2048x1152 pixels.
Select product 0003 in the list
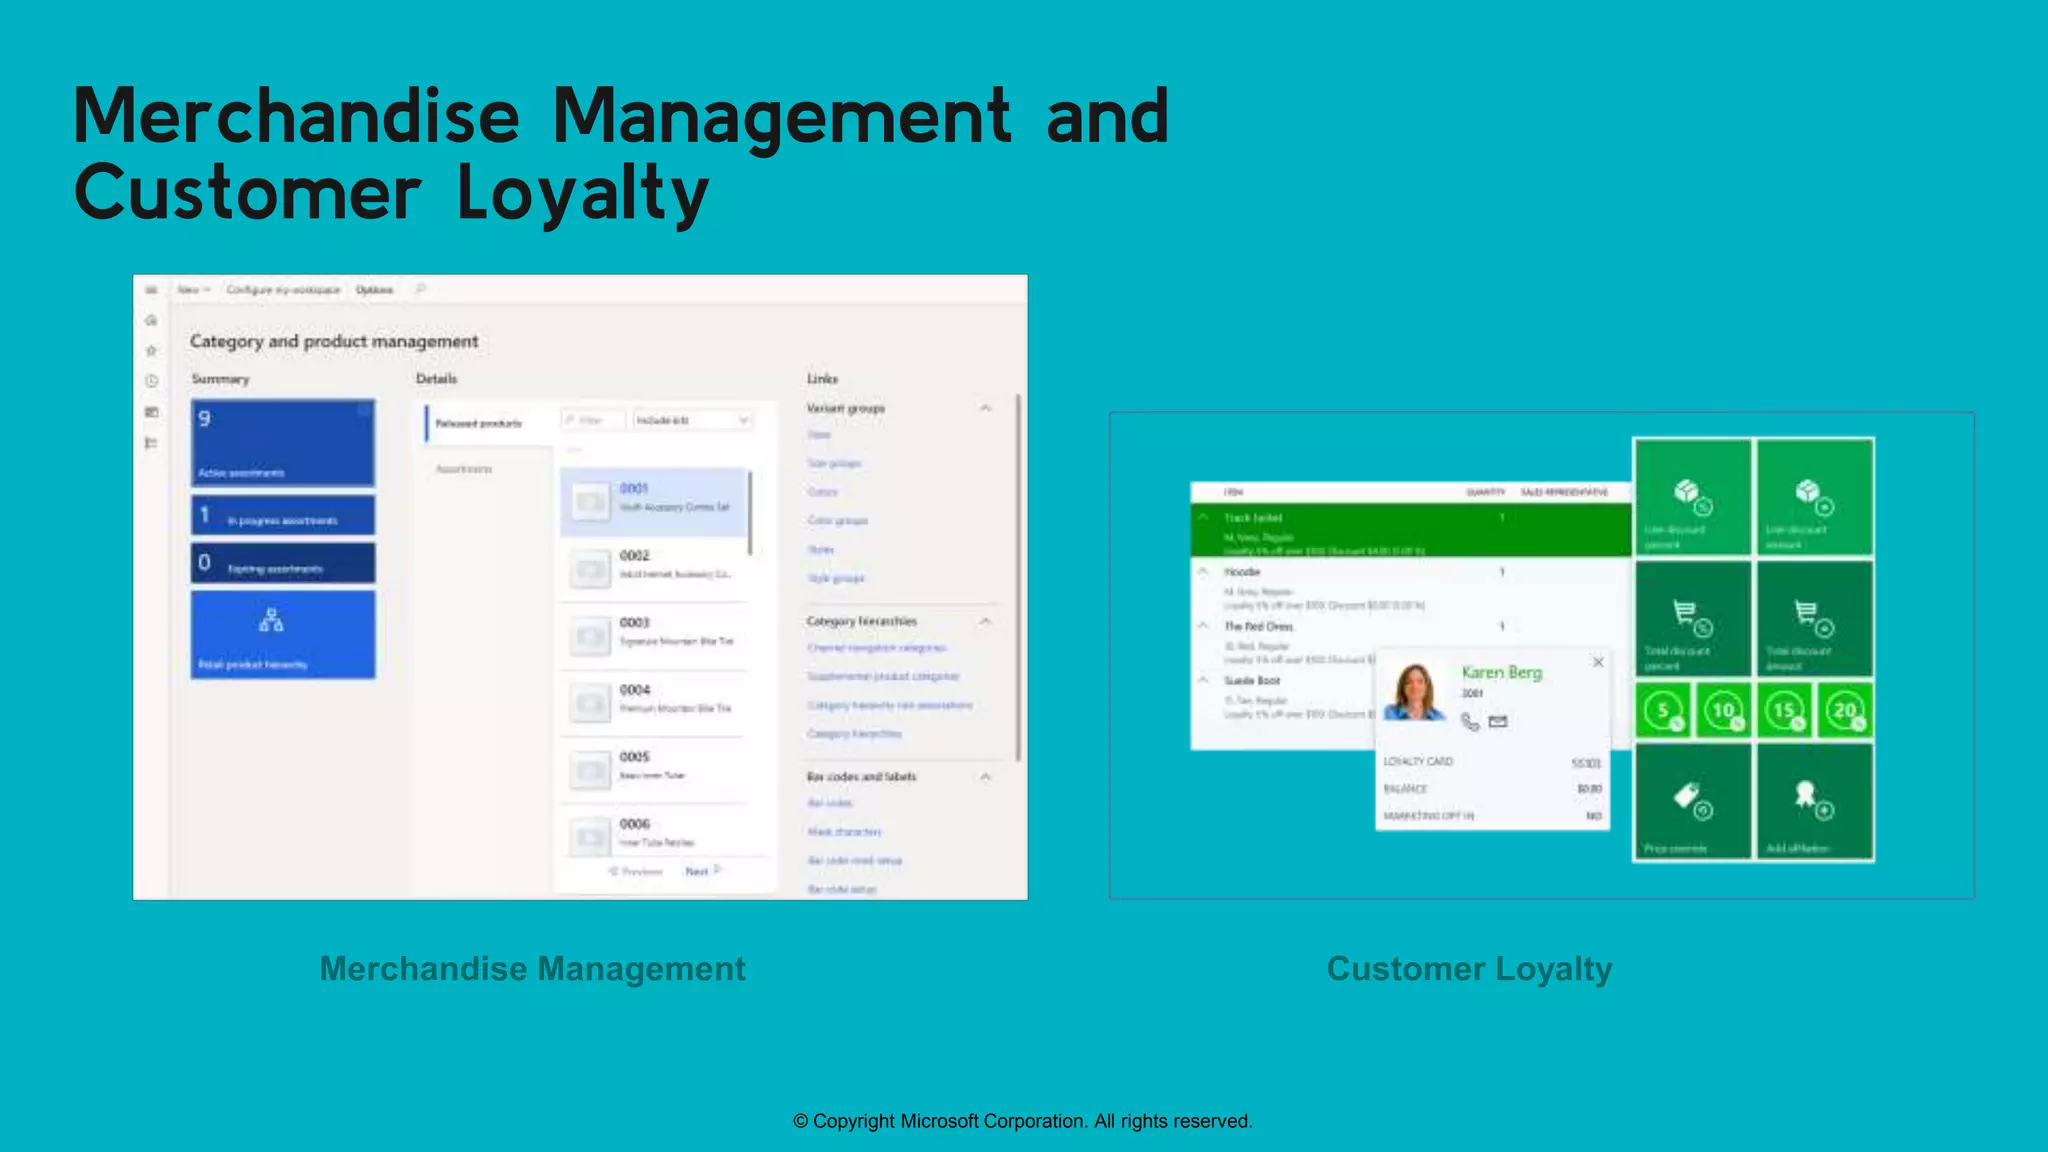(655, 636)
